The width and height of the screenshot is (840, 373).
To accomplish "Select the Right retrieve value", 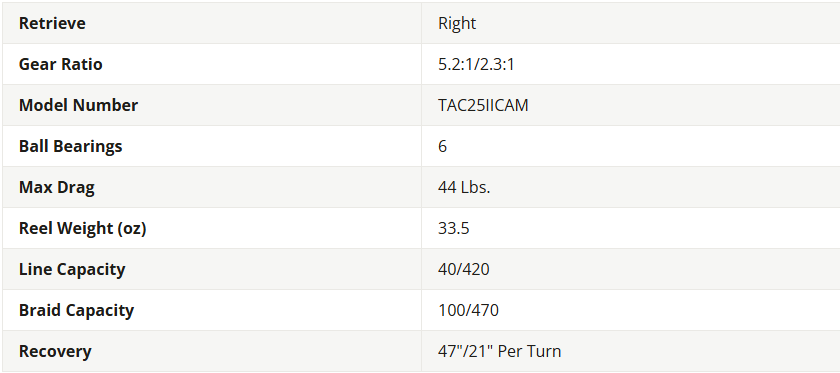I will (457, 23).
